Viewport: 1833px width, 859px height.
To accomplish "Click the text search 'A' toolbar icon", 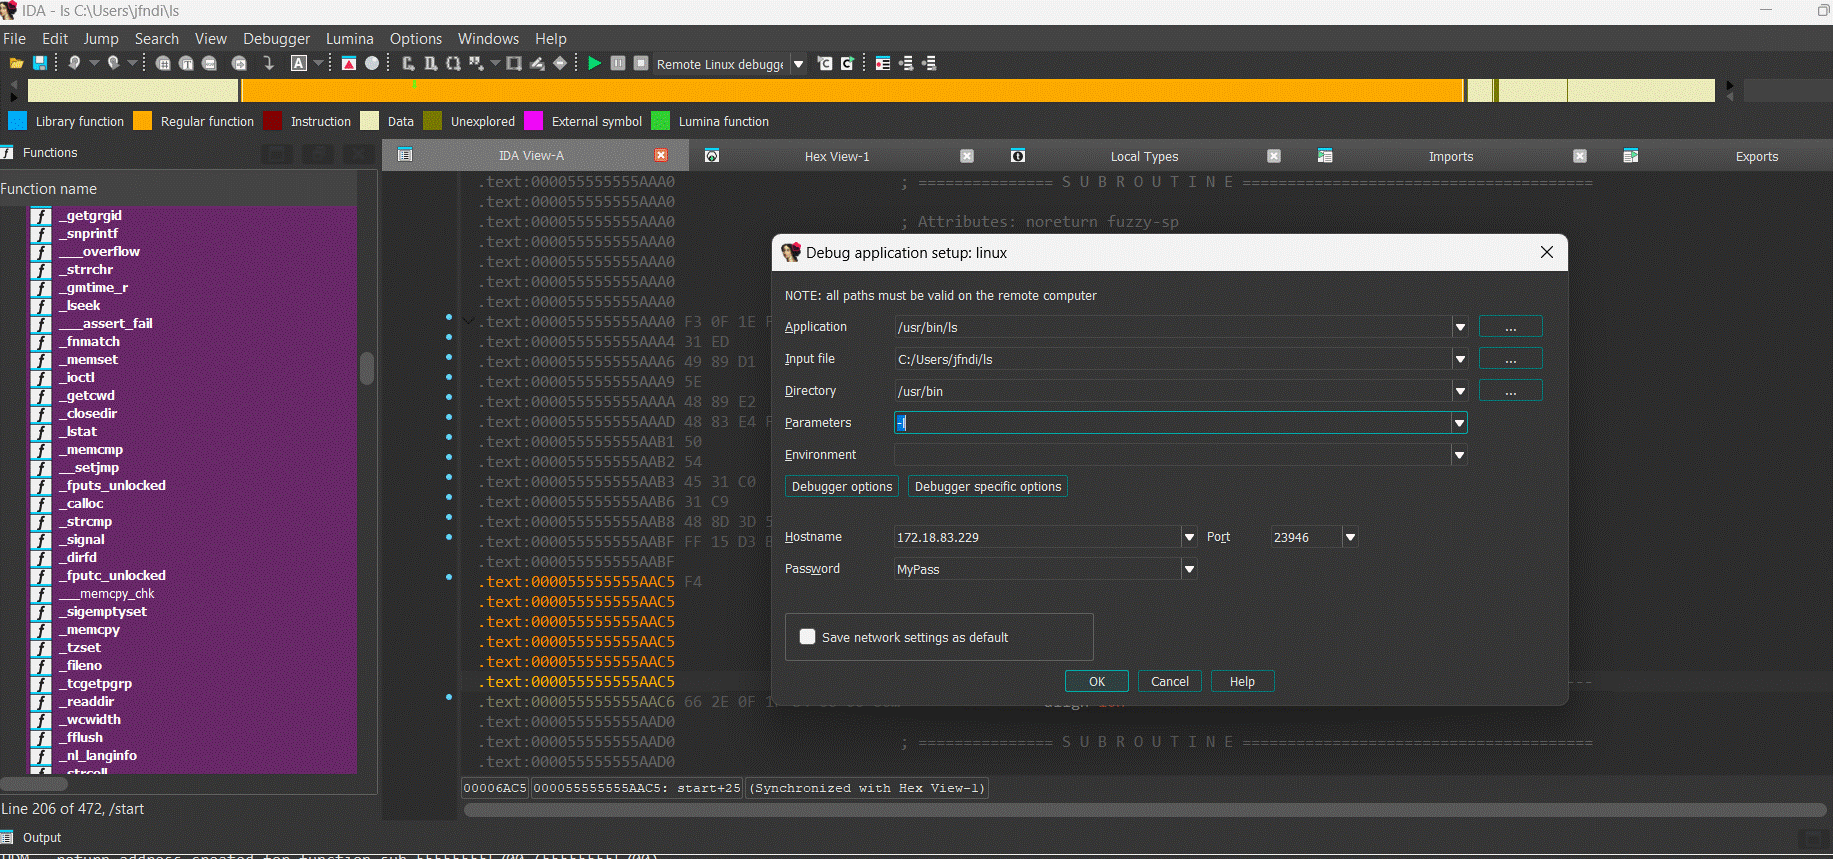I will pos(298,63).
